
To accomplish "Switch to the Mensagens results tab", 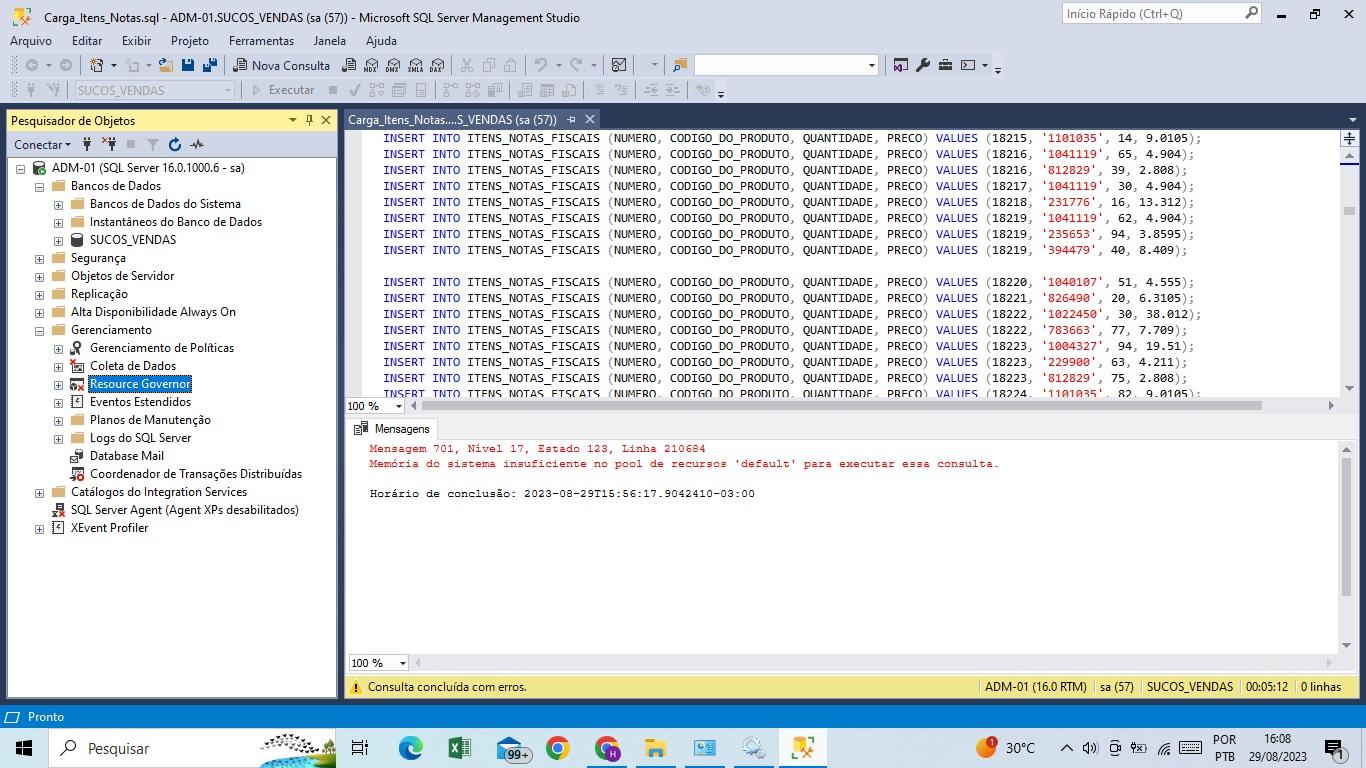I will pos(392,428).
